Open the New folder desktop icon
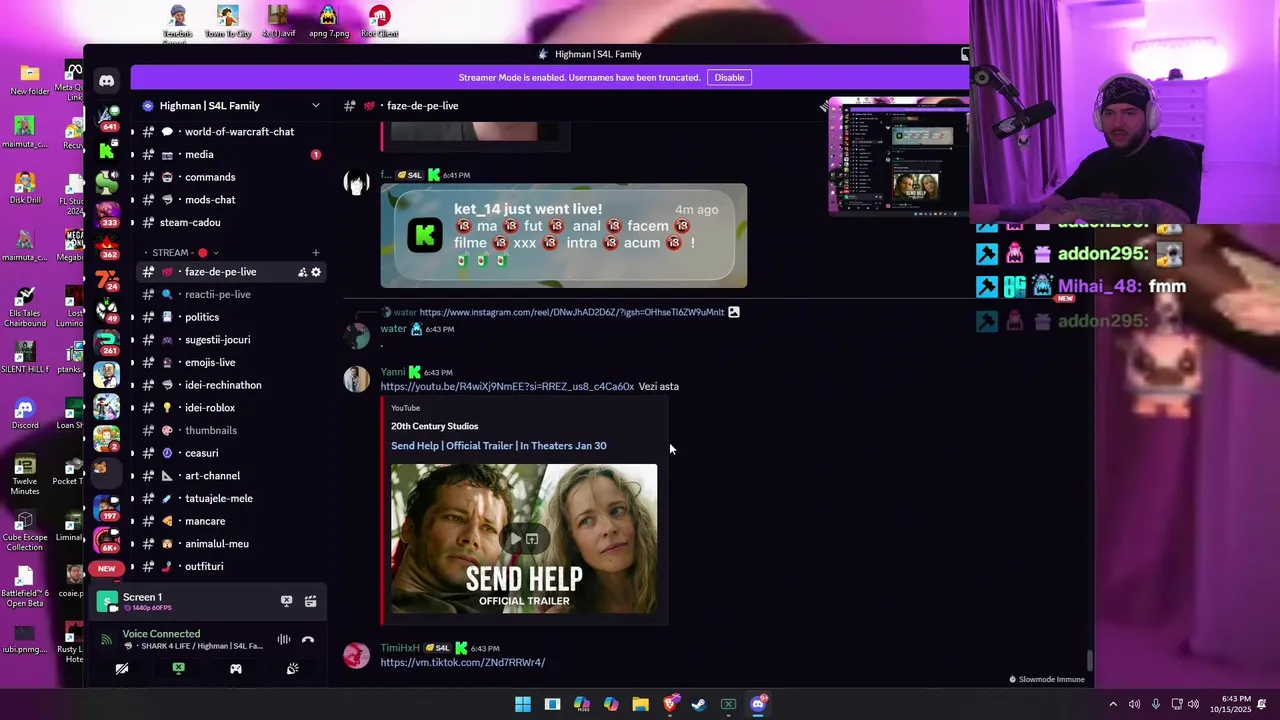 click(x=29, y=79)
